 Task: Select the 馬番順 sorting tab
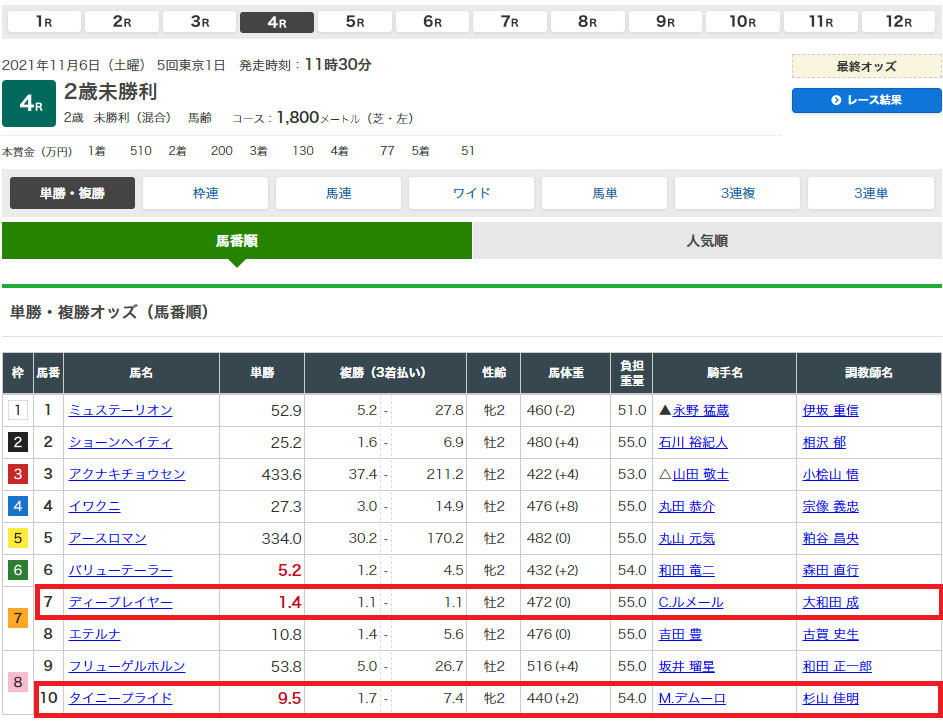pos(236,241)
